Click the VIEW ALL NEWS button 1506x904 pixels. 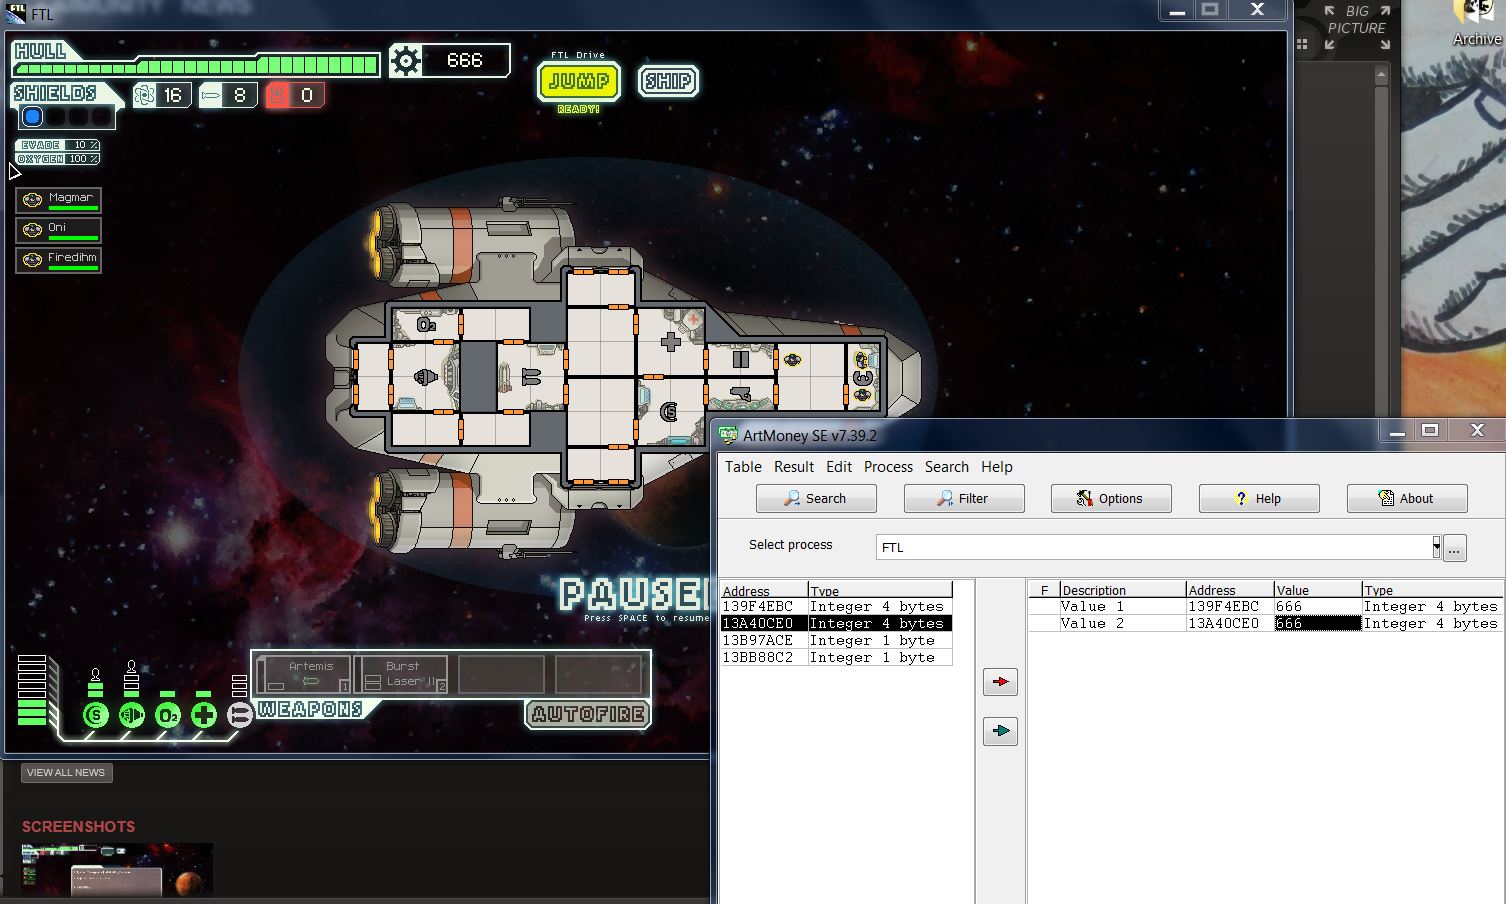(66, 773)
